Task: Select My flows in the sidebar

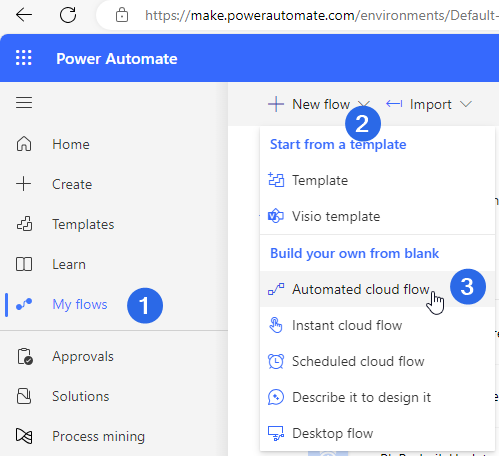Action: point(80,304)
